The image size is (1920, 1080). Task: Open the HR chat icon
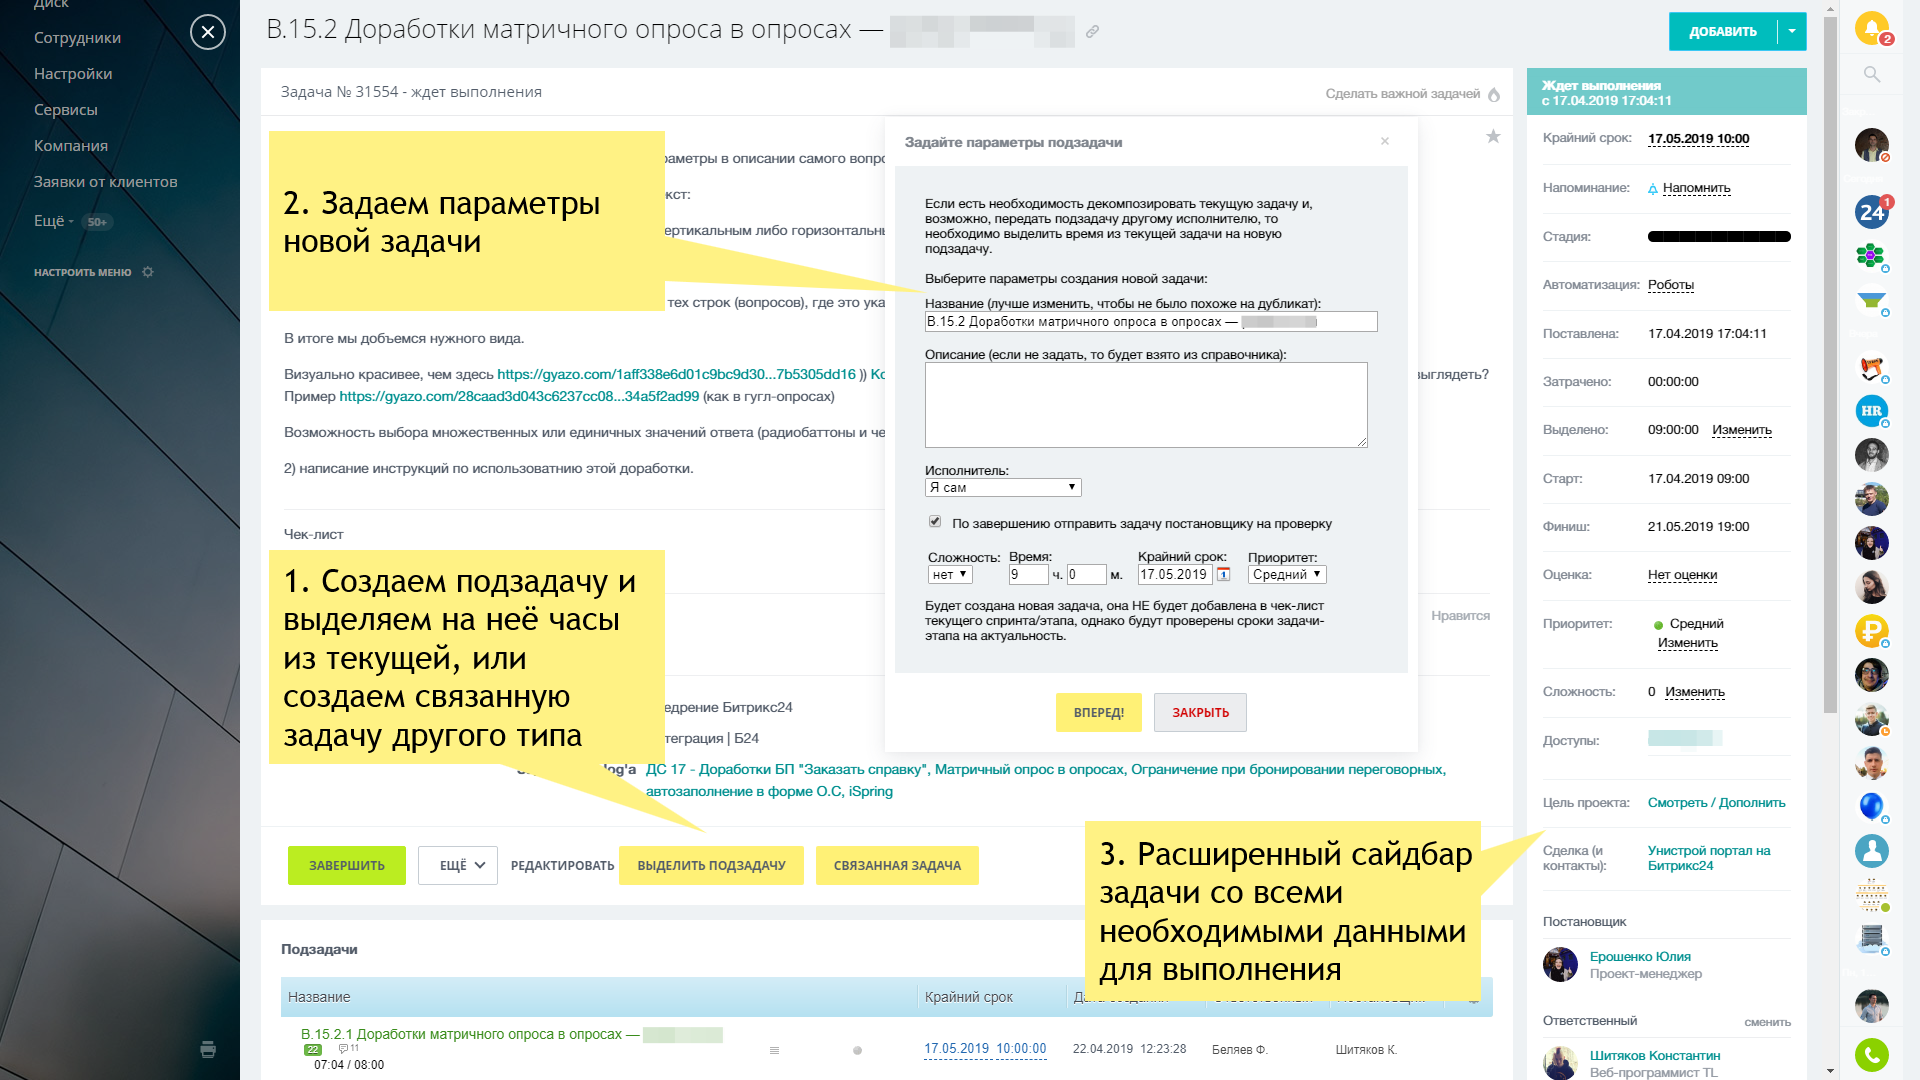coord(1871,410)
